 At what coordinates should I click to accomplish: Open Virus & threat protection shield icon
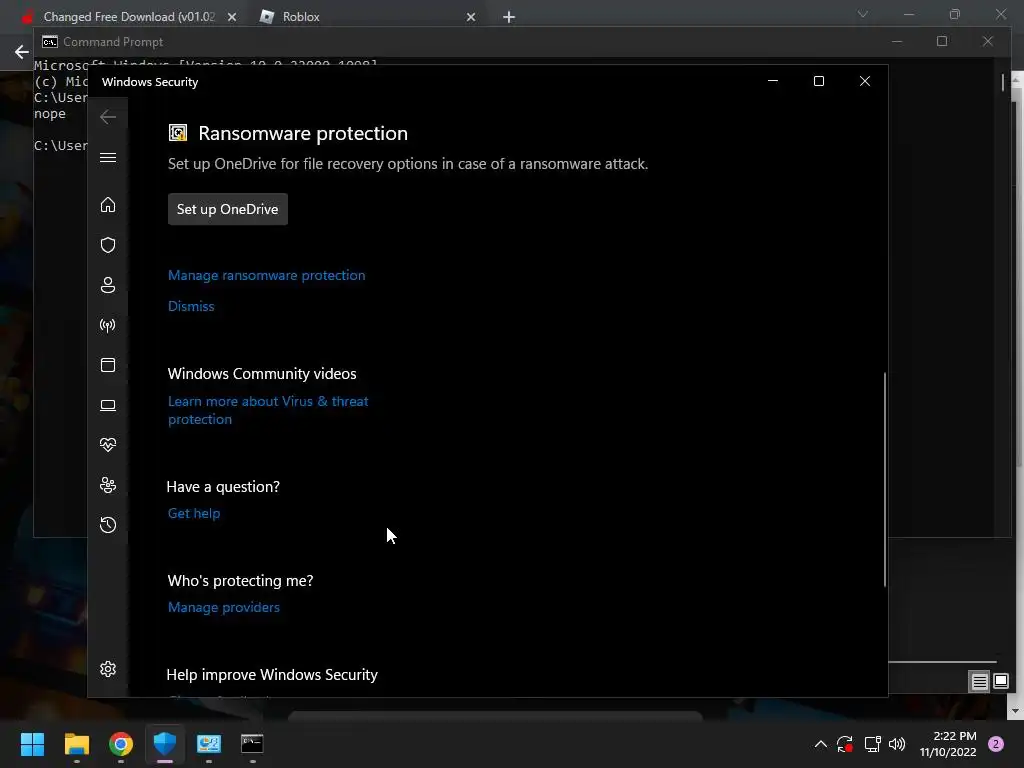pyautogui.click(x=108, y=245)
